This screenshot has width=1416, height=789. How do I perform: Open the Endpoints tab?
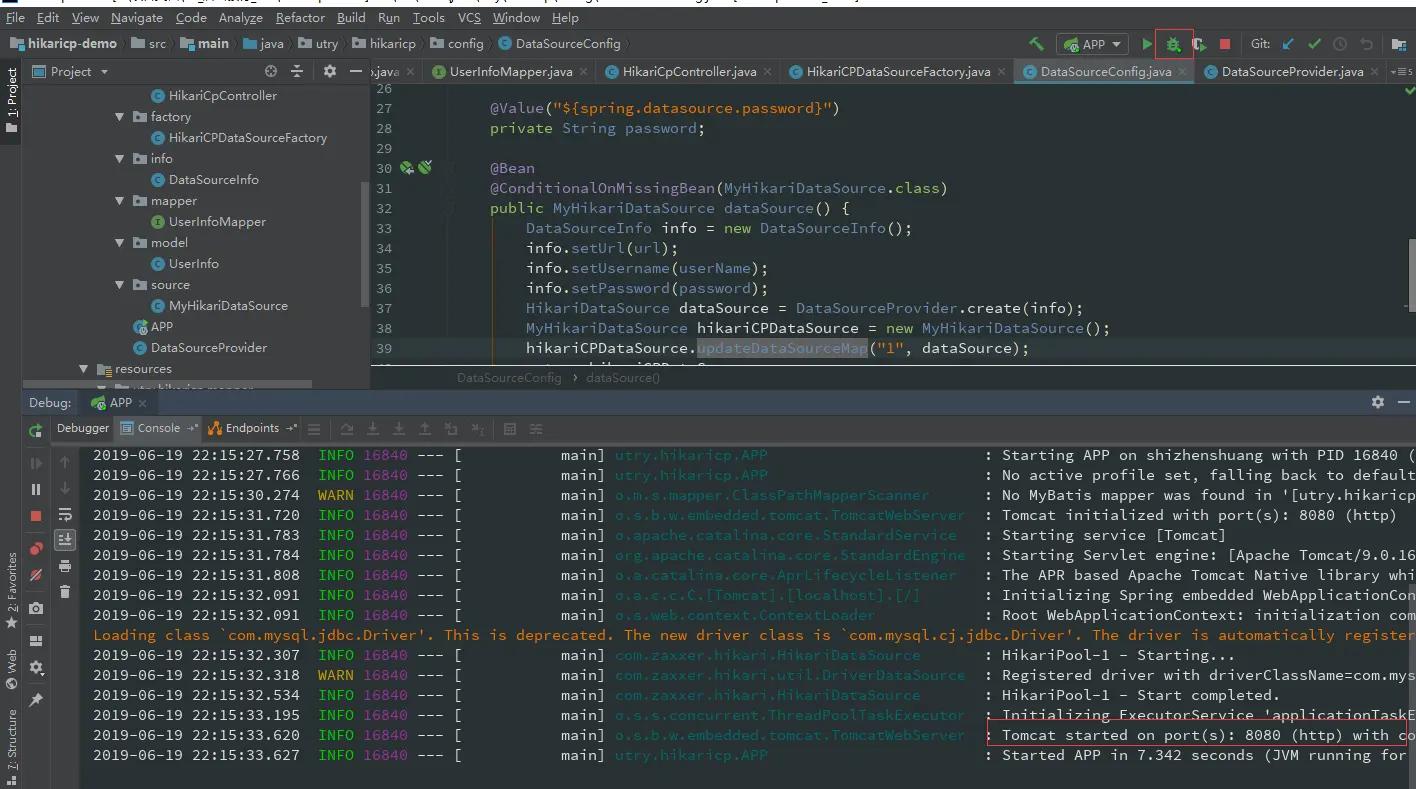coord(252,428)
